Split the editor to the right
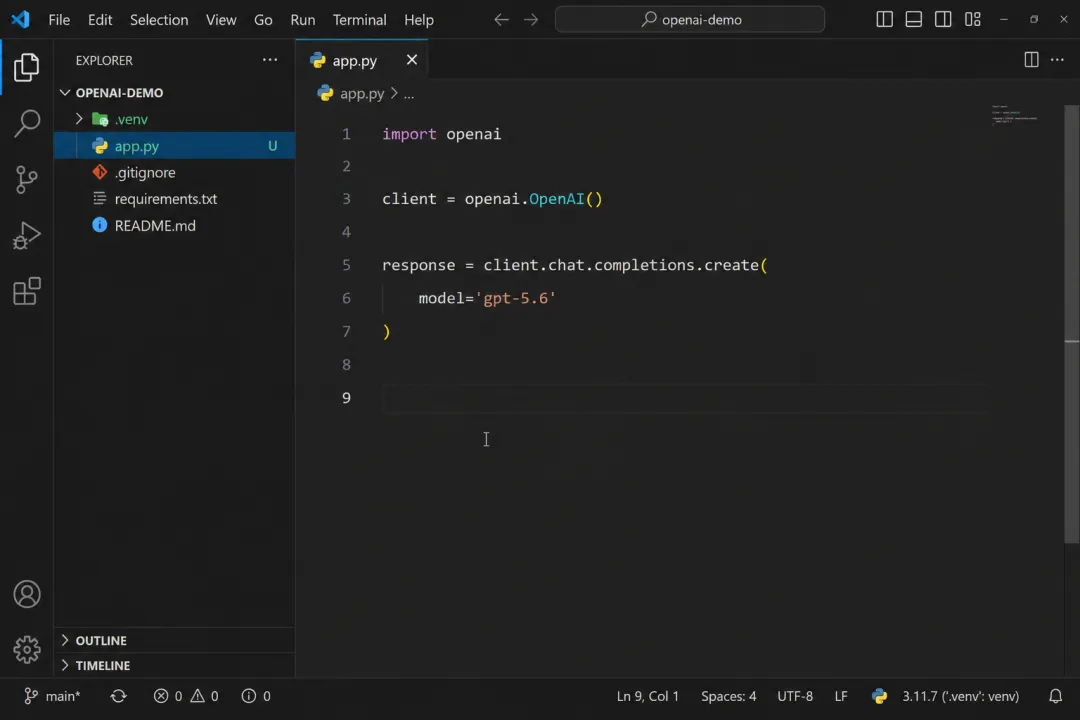Image resolution: width=1080 pixels, height=720 pixels. tap(1031, 60)
